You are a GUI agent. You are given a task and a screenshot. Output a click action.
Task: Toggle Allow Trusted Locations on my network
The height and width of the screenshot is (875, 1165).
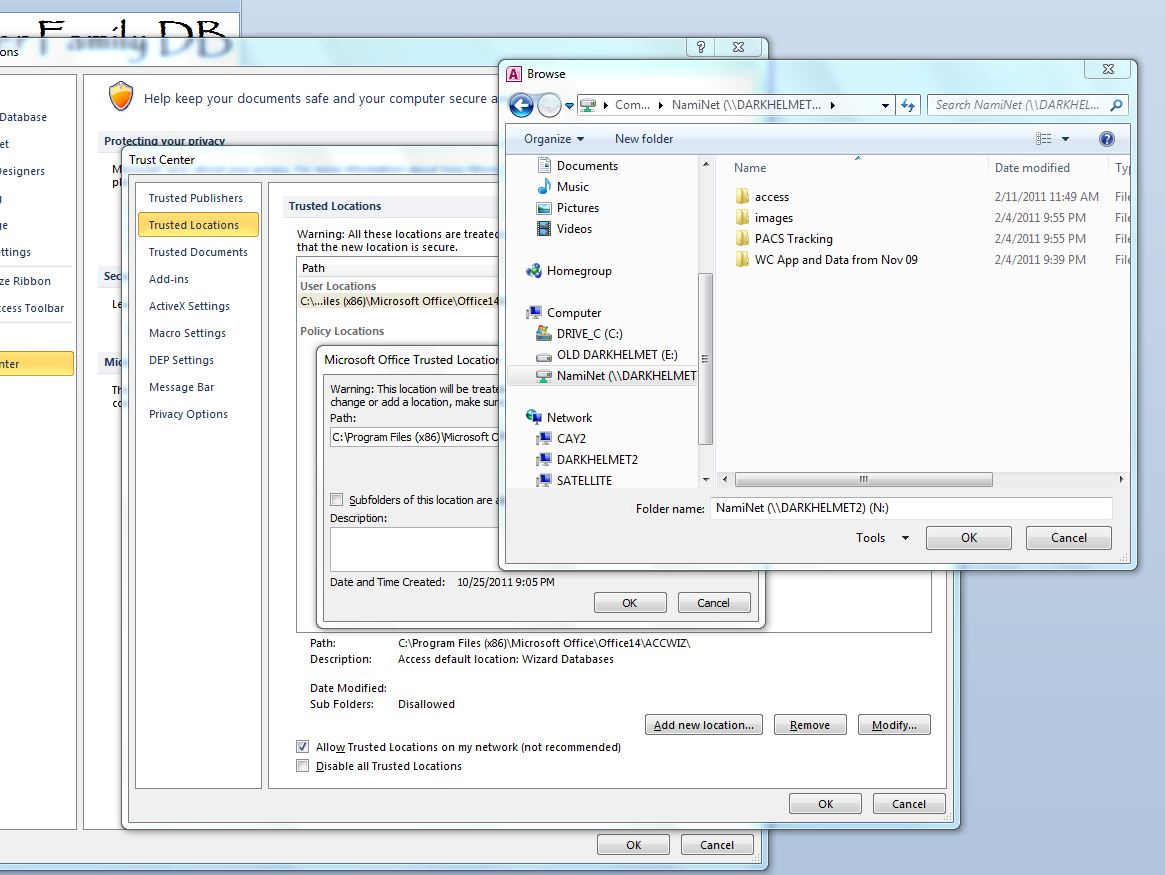pos(302,746)
